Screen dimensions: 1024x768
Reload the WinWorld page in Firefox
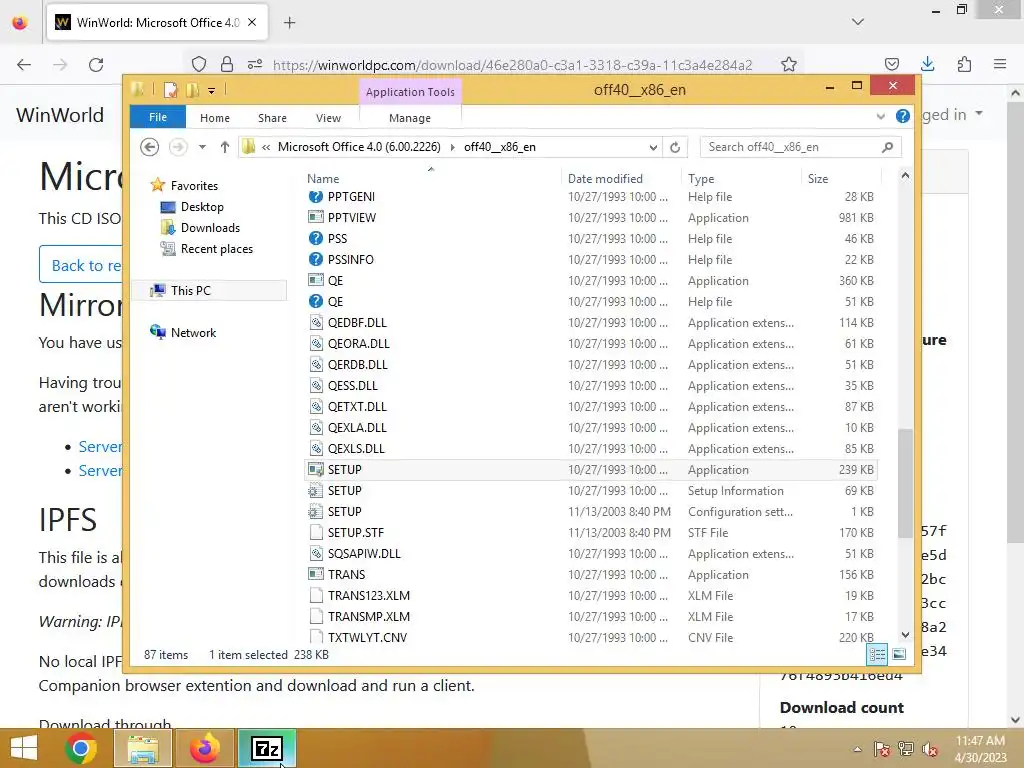(96, 65)
